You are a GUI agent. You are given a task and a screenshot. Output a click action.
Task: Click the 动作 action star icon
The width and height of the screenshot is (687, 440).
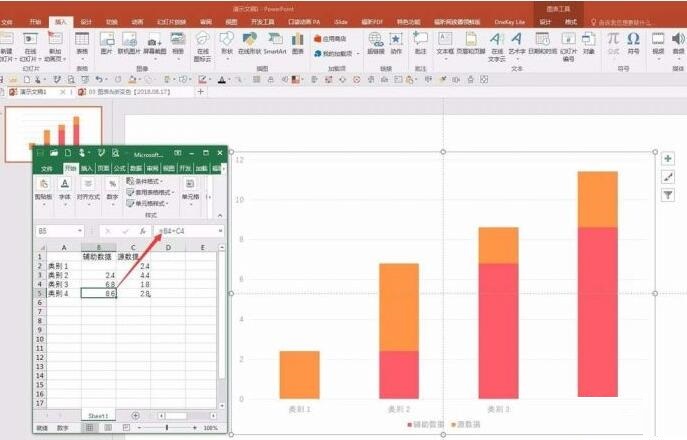click(x=396, y=43)
